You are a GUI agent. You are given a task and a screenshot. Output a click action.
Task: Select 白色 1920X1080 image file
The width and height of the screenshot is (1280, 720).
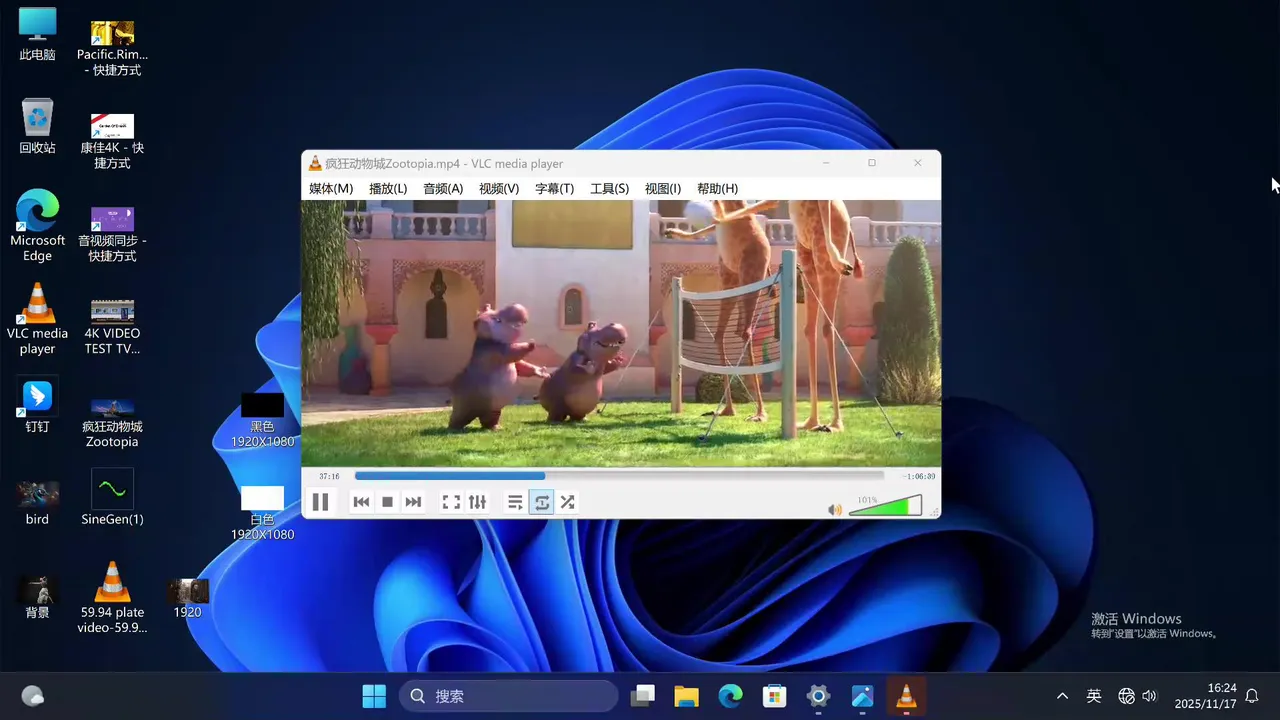(262, 513)
